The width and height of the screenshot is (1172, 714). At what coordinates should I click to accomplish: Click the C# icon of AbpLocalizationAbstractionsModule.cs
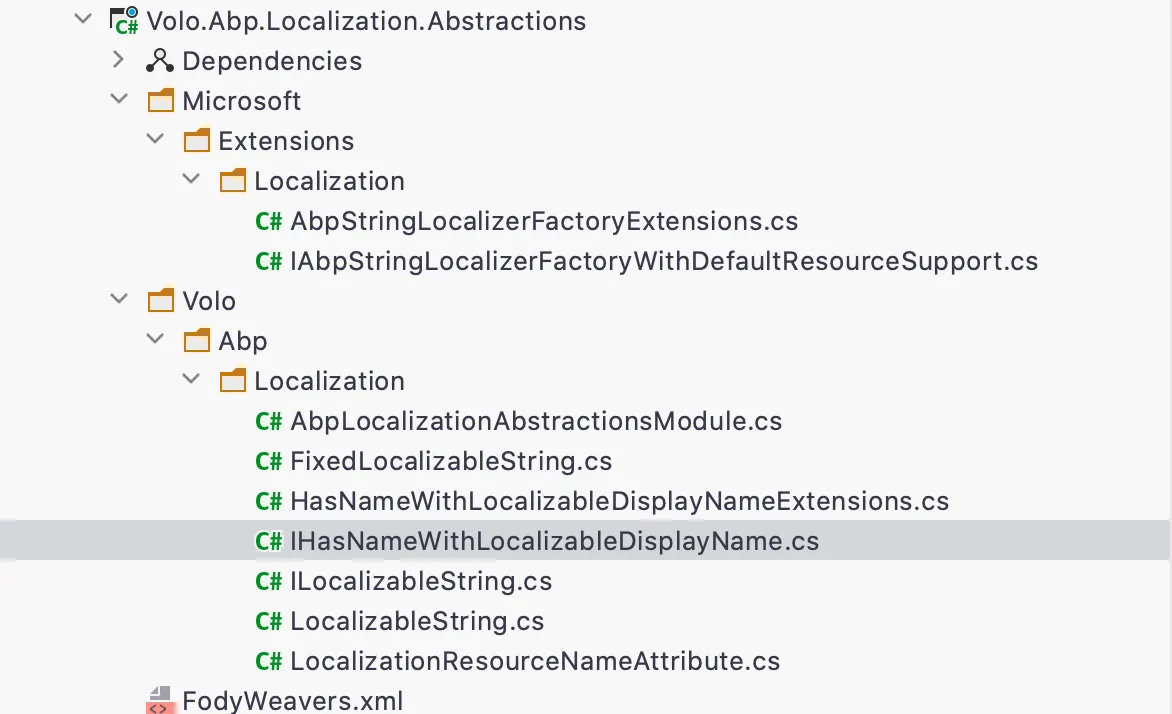(x=268, y=421)
